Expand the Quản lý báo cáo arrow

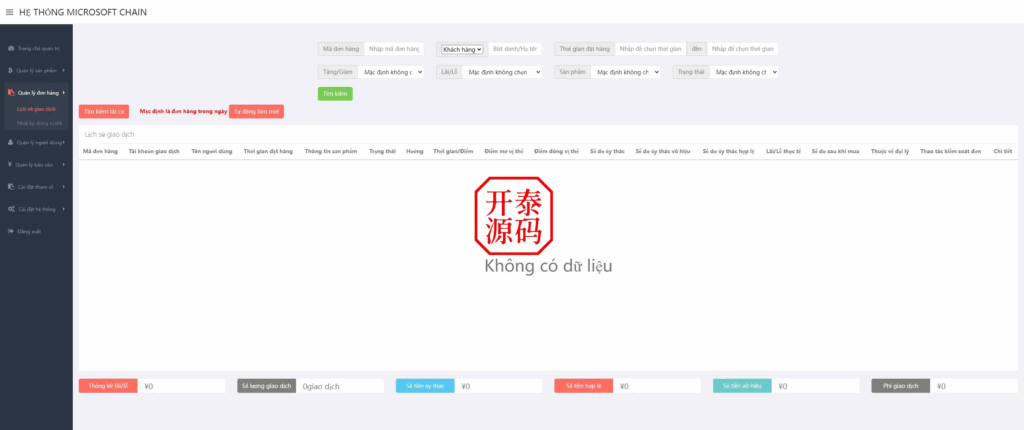[64, 165]
